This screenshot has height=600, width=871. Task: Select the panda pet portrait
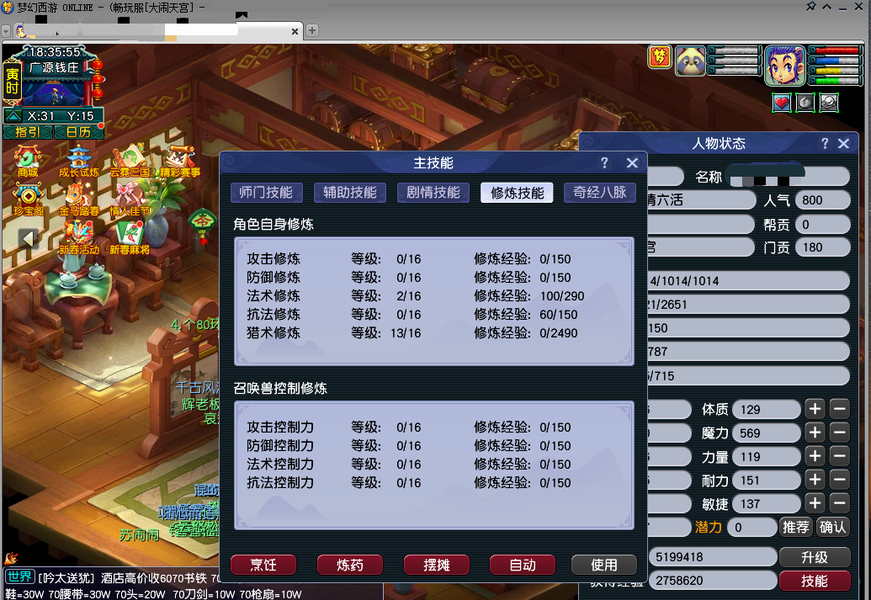(x=690, y=61)
